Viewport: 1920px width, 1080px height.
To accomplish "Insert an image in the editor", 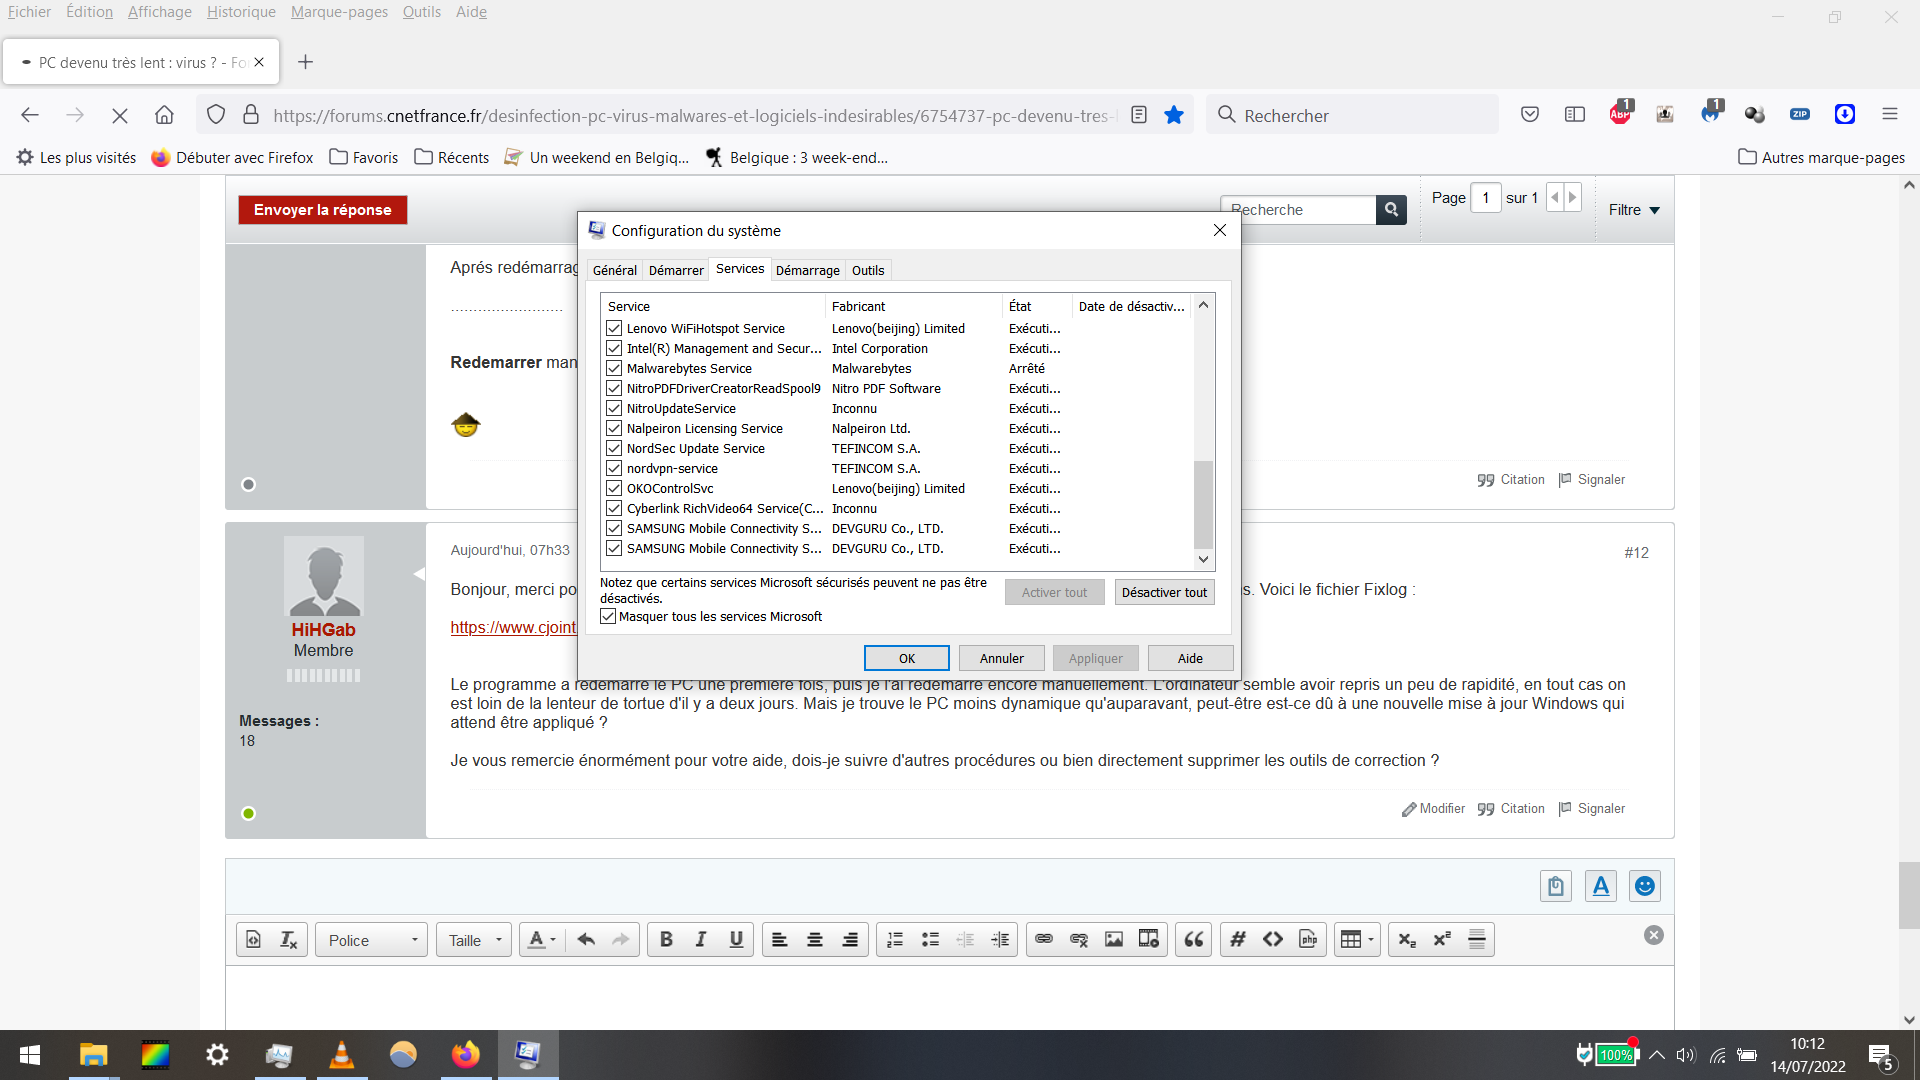I will [x=1114, y=940].
